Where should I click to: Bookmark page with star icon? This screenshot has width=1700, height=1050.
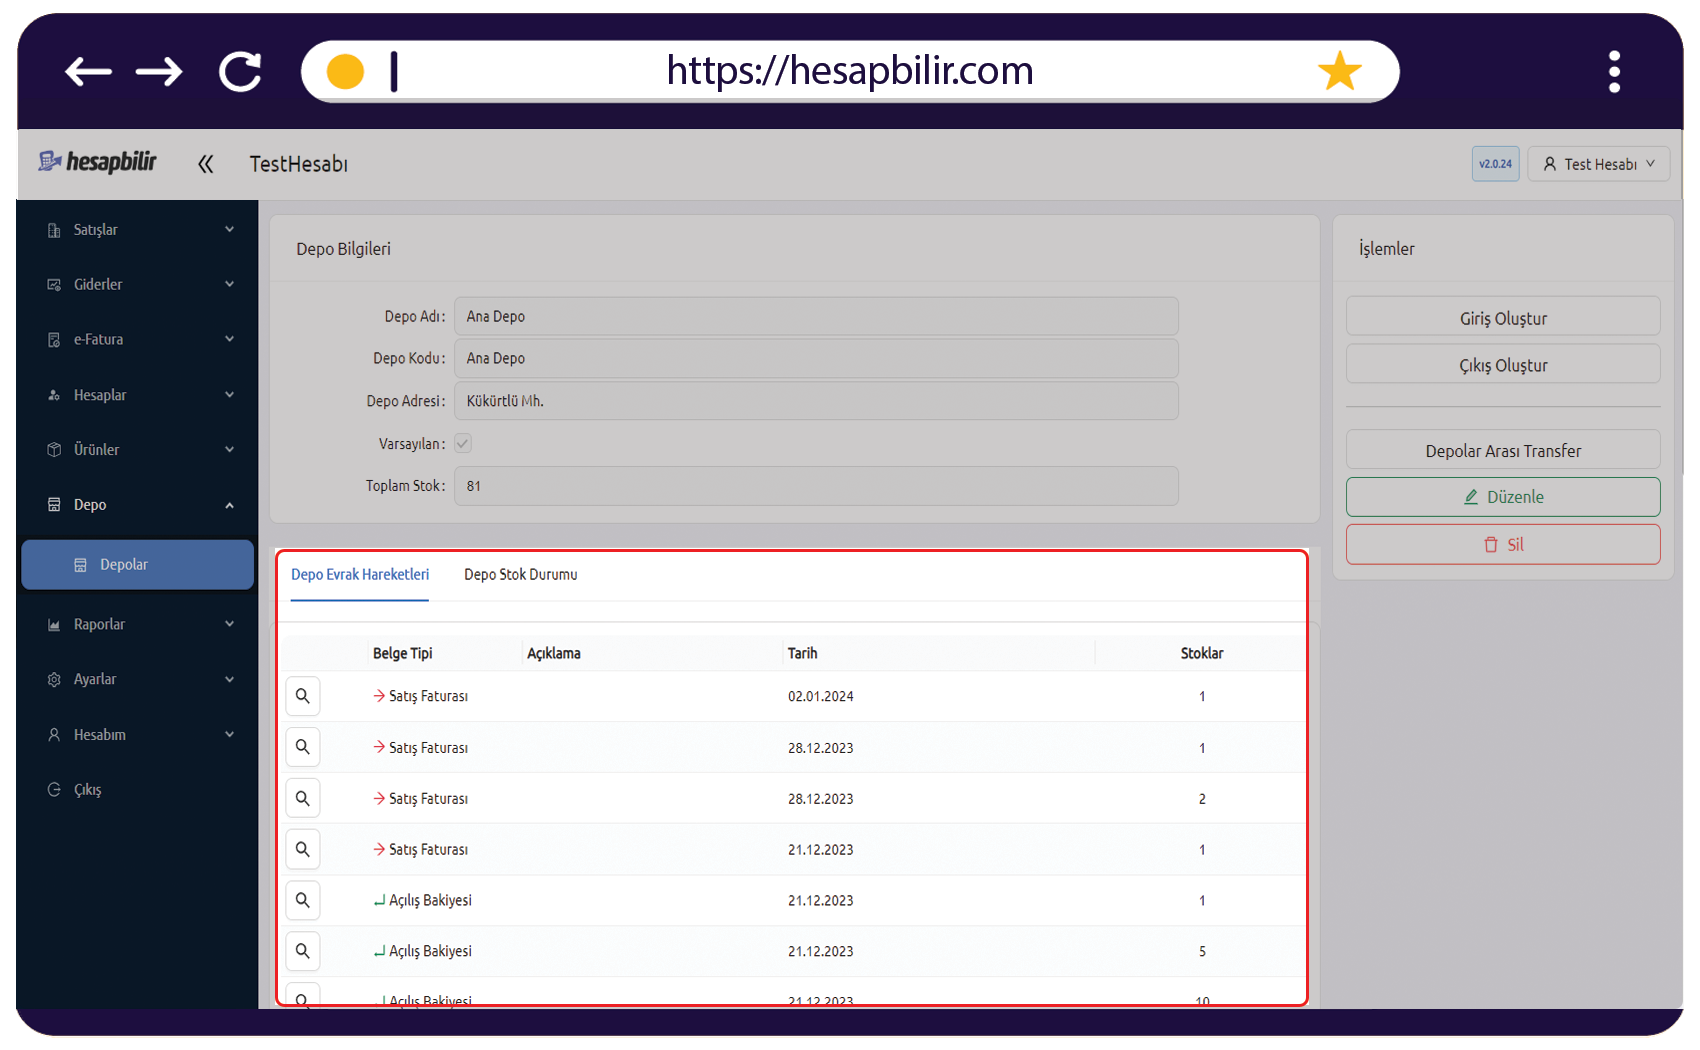(x=1339, y=71)
